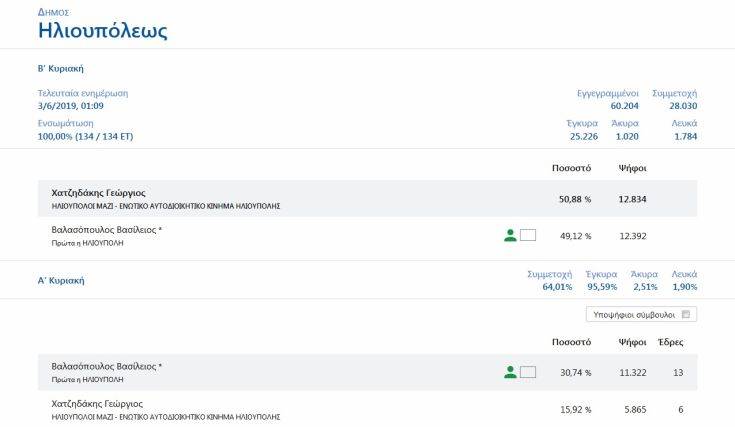Click the empty box beside 30,74 %
Screen dimensions: 735x427
click(529, 372)
